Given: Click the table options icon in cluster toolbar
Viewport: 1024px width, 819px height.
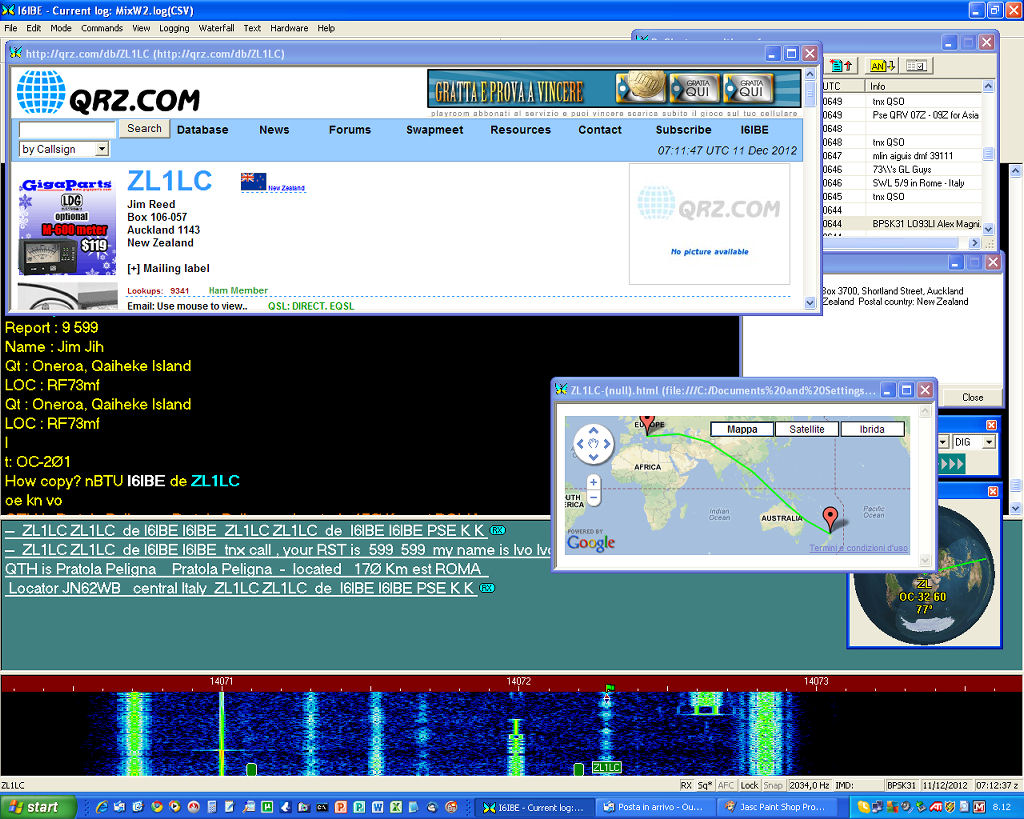Looking at the screenshot, I should pos(916,66).
